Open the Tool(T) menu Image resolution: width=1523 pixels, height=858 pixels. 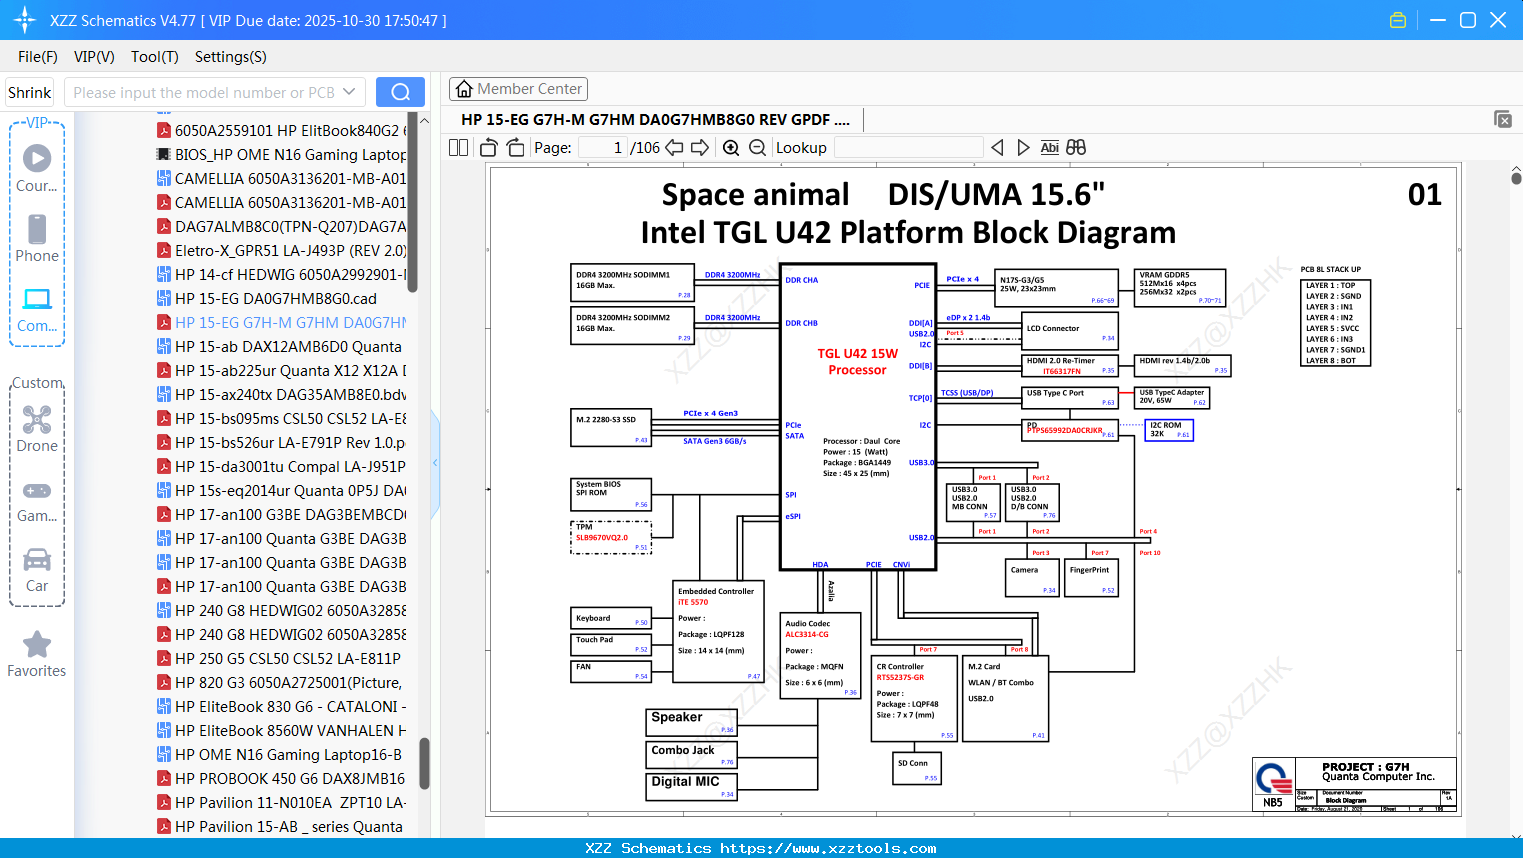pos(155,57)
